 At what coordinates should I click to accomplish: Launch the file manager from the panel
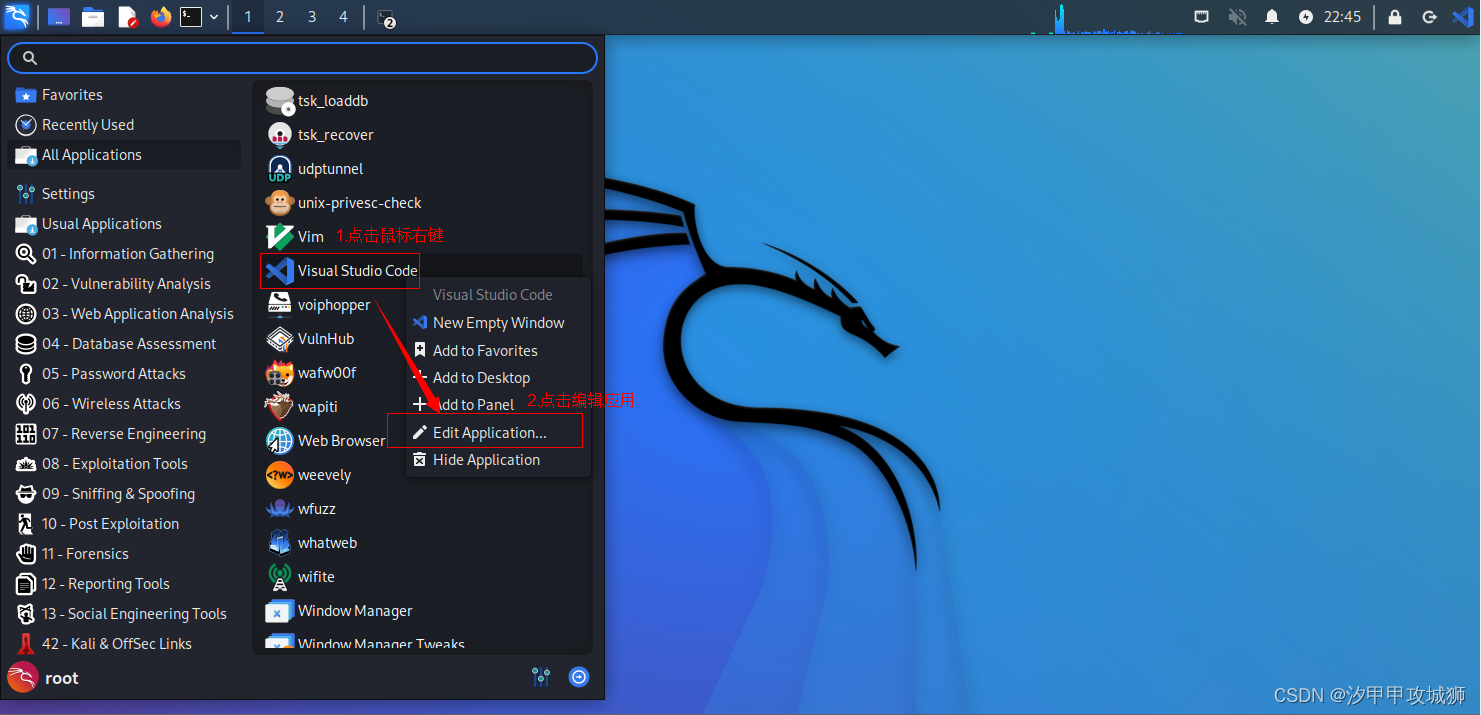pos(93,17)
